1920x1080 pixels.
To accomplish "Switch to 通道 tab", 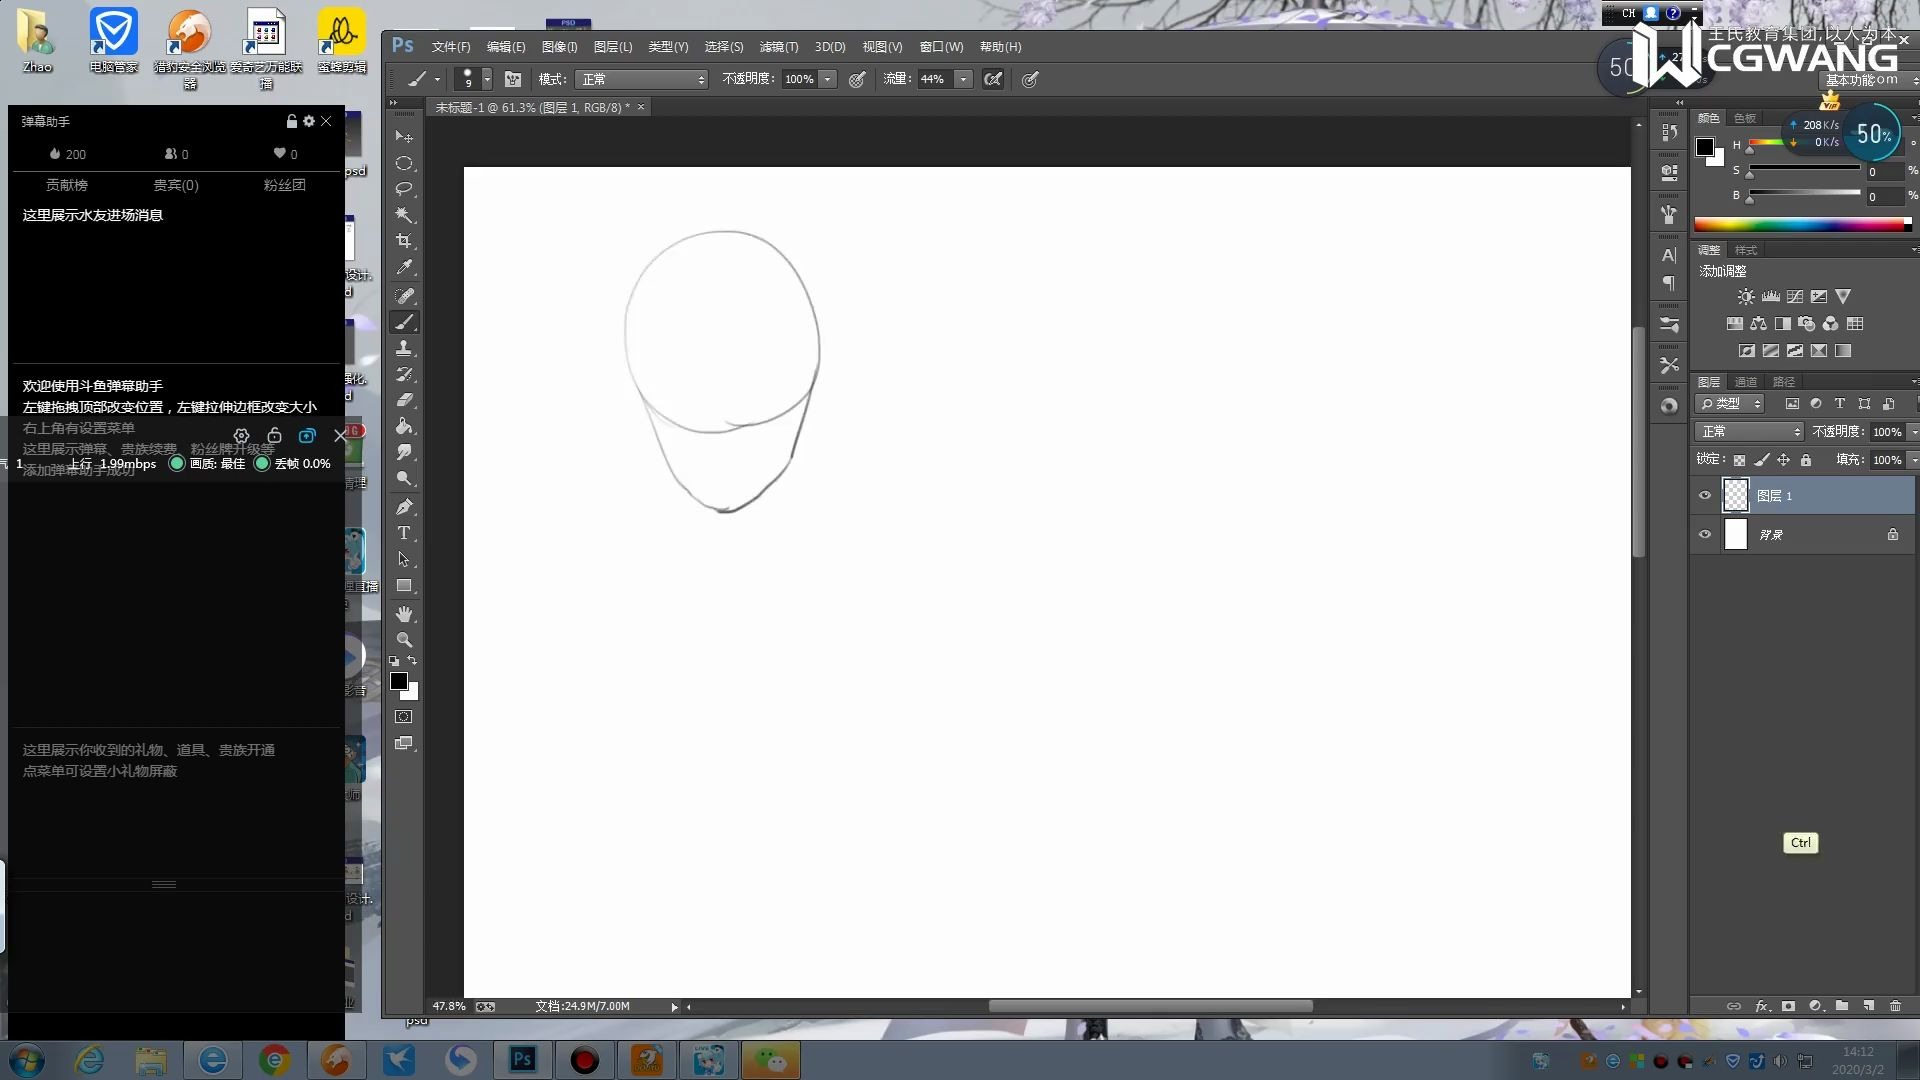I will 1746,382.
